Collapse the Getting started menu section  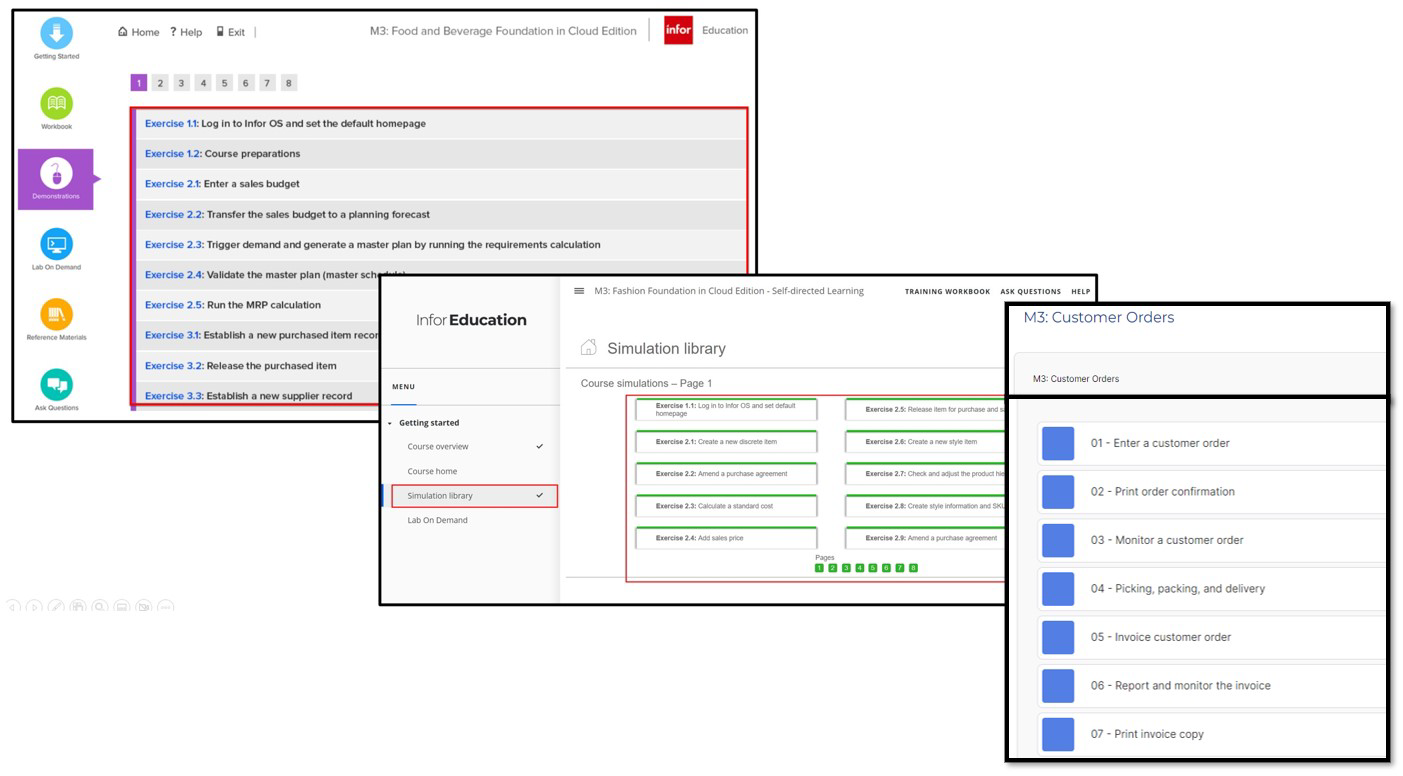point(390,423)
